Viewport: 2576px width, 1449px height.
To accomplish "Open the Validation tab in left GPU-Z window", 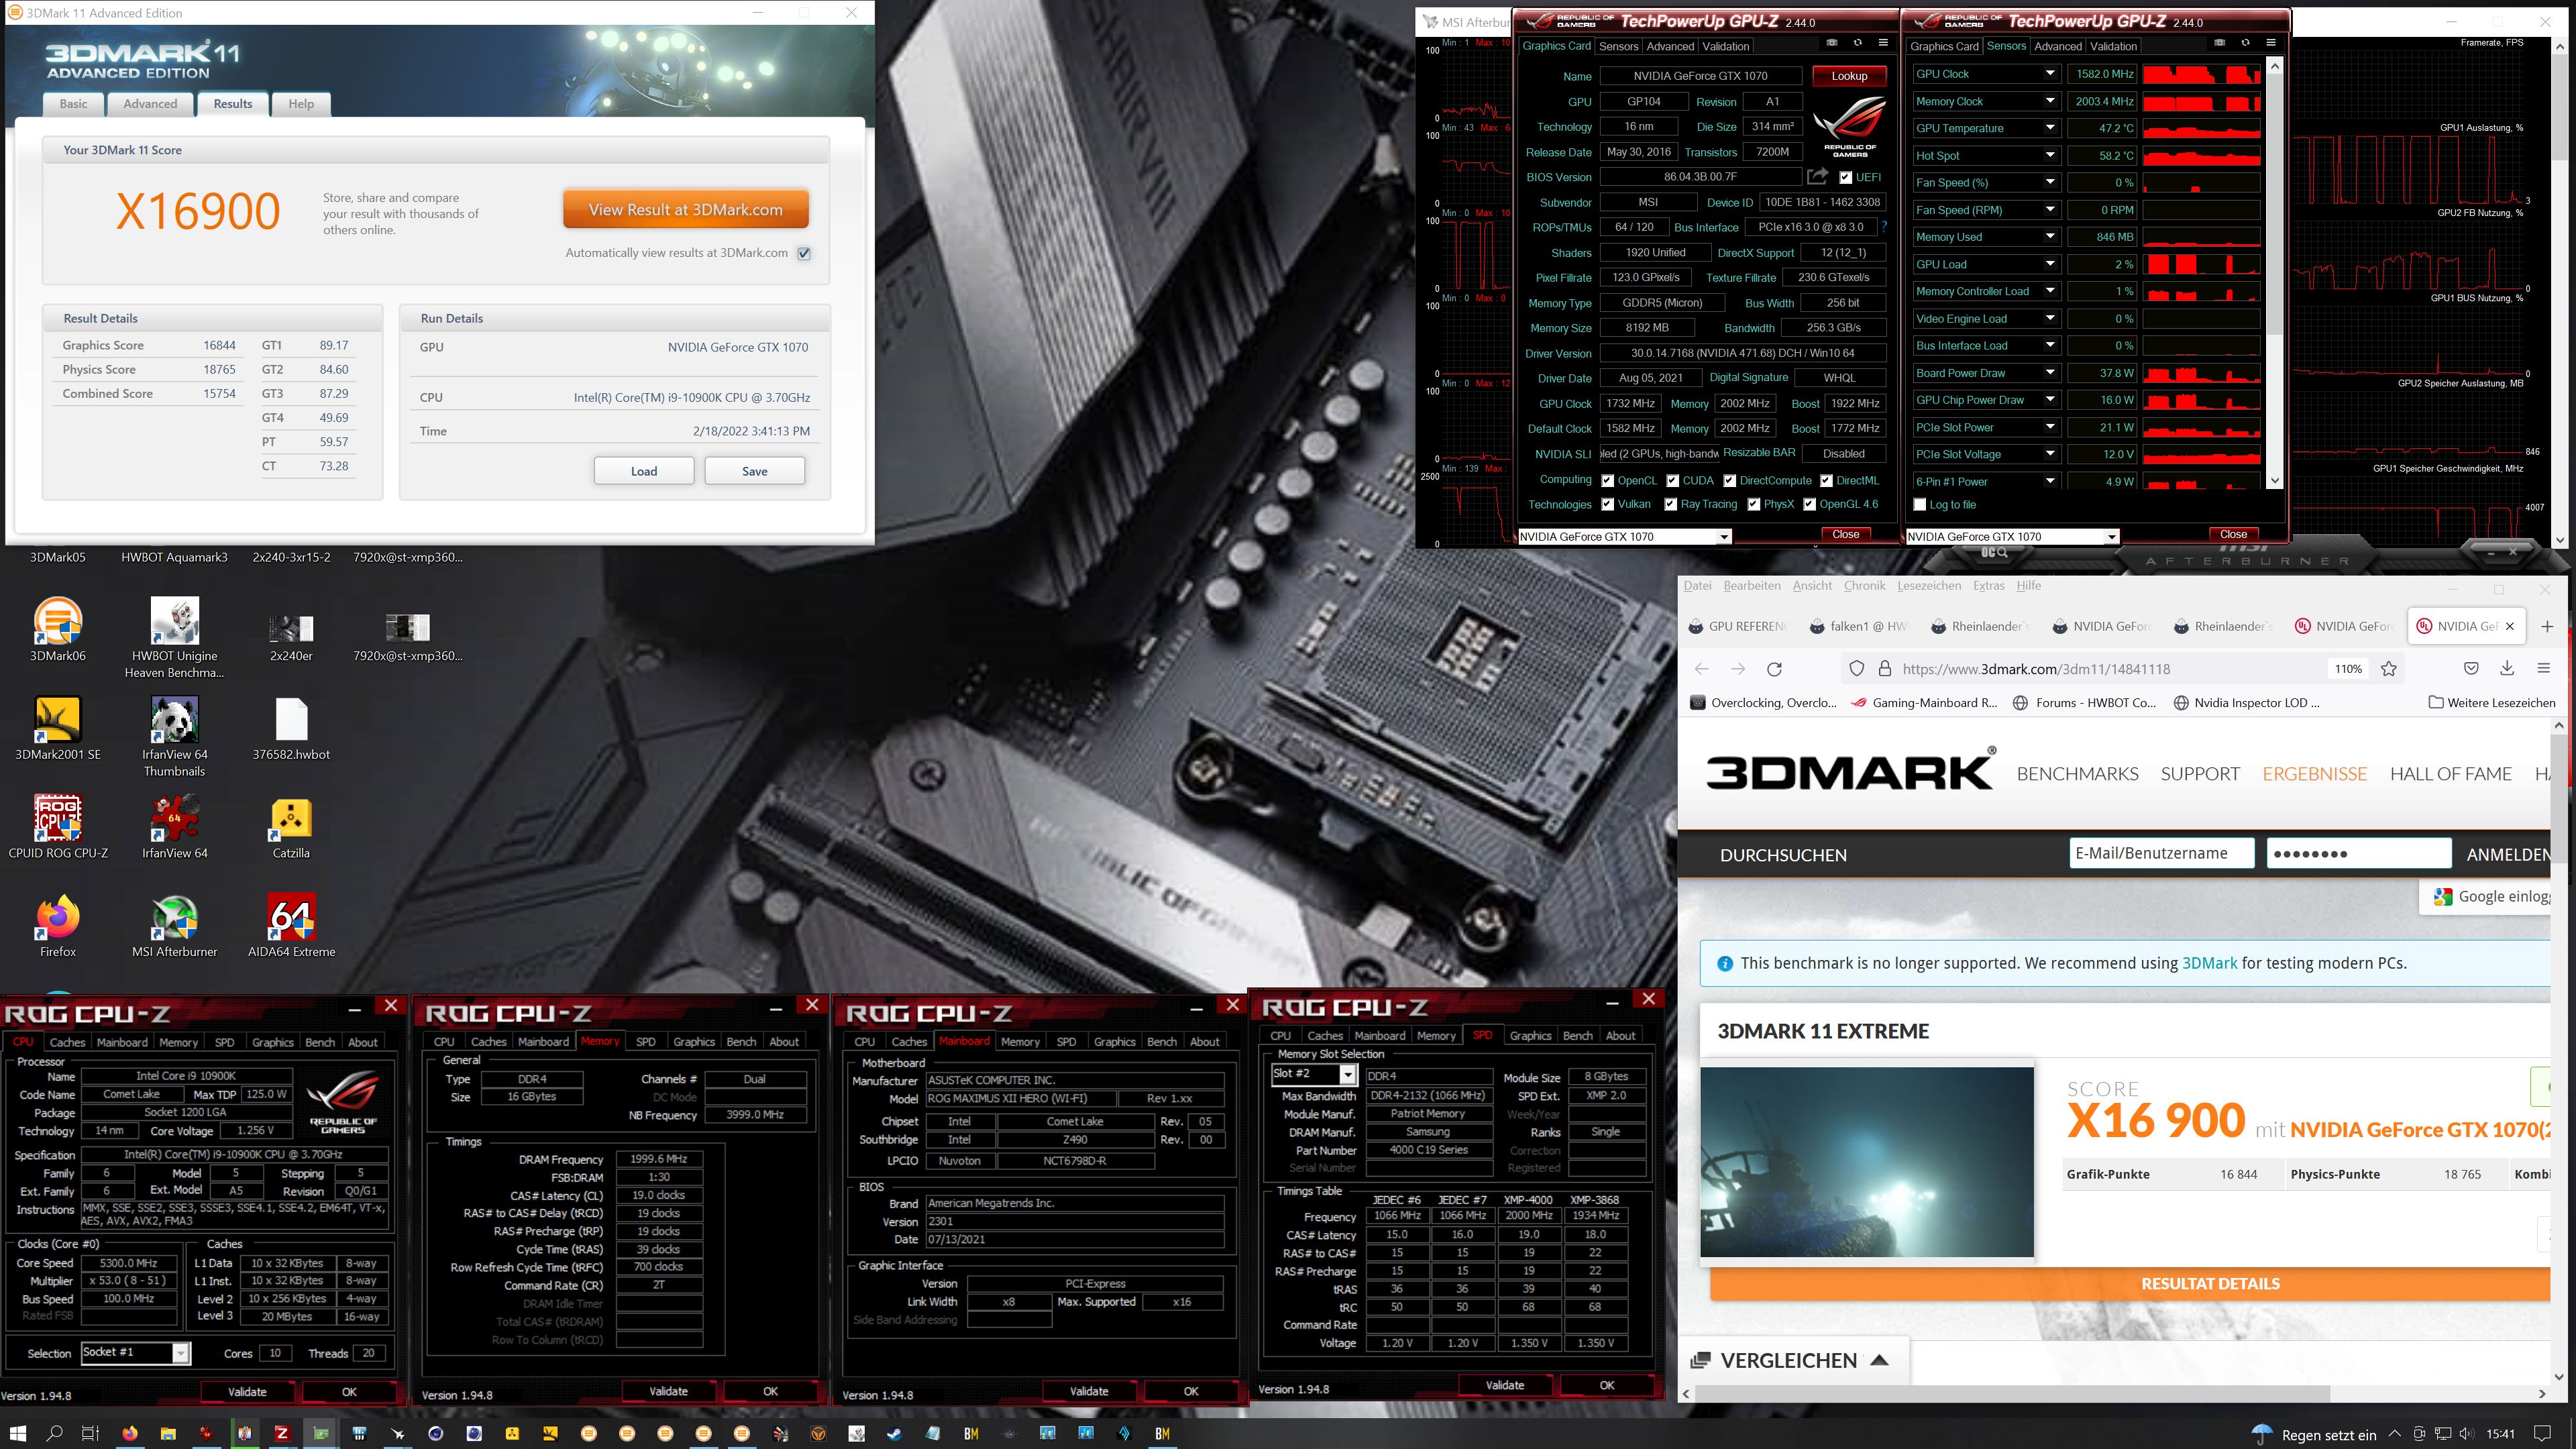I will pyautogui.click(x=1726, y=46).
